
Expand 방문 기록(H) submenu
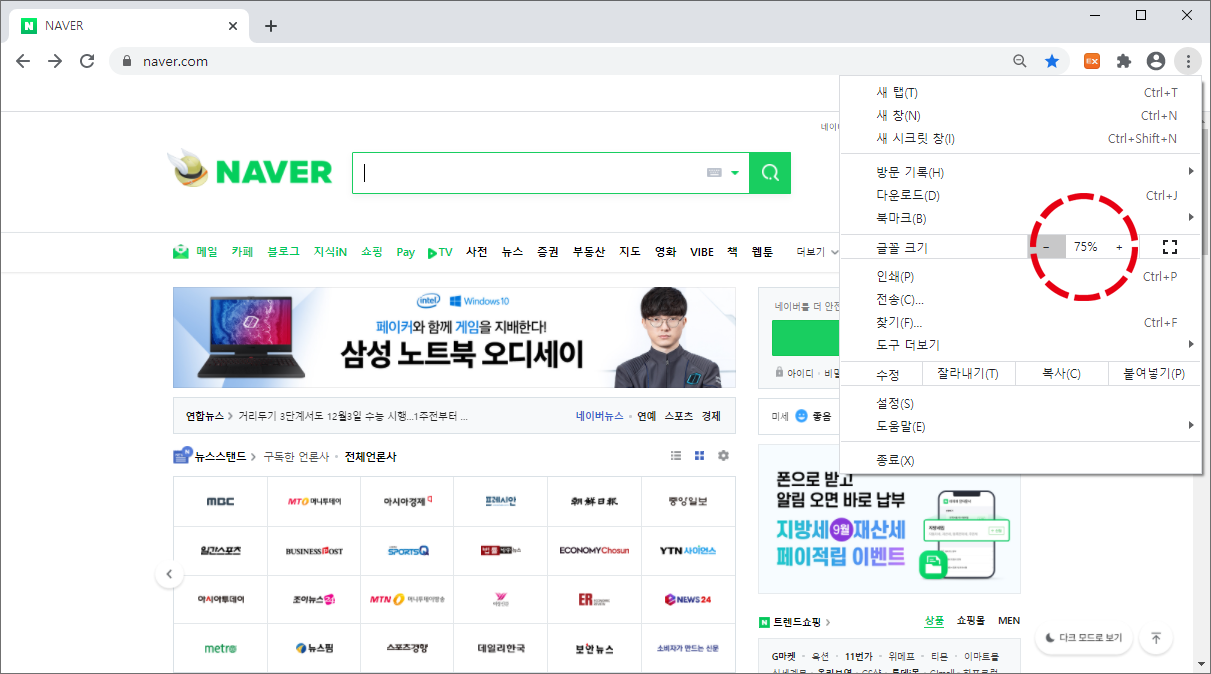click(1020, 172)
